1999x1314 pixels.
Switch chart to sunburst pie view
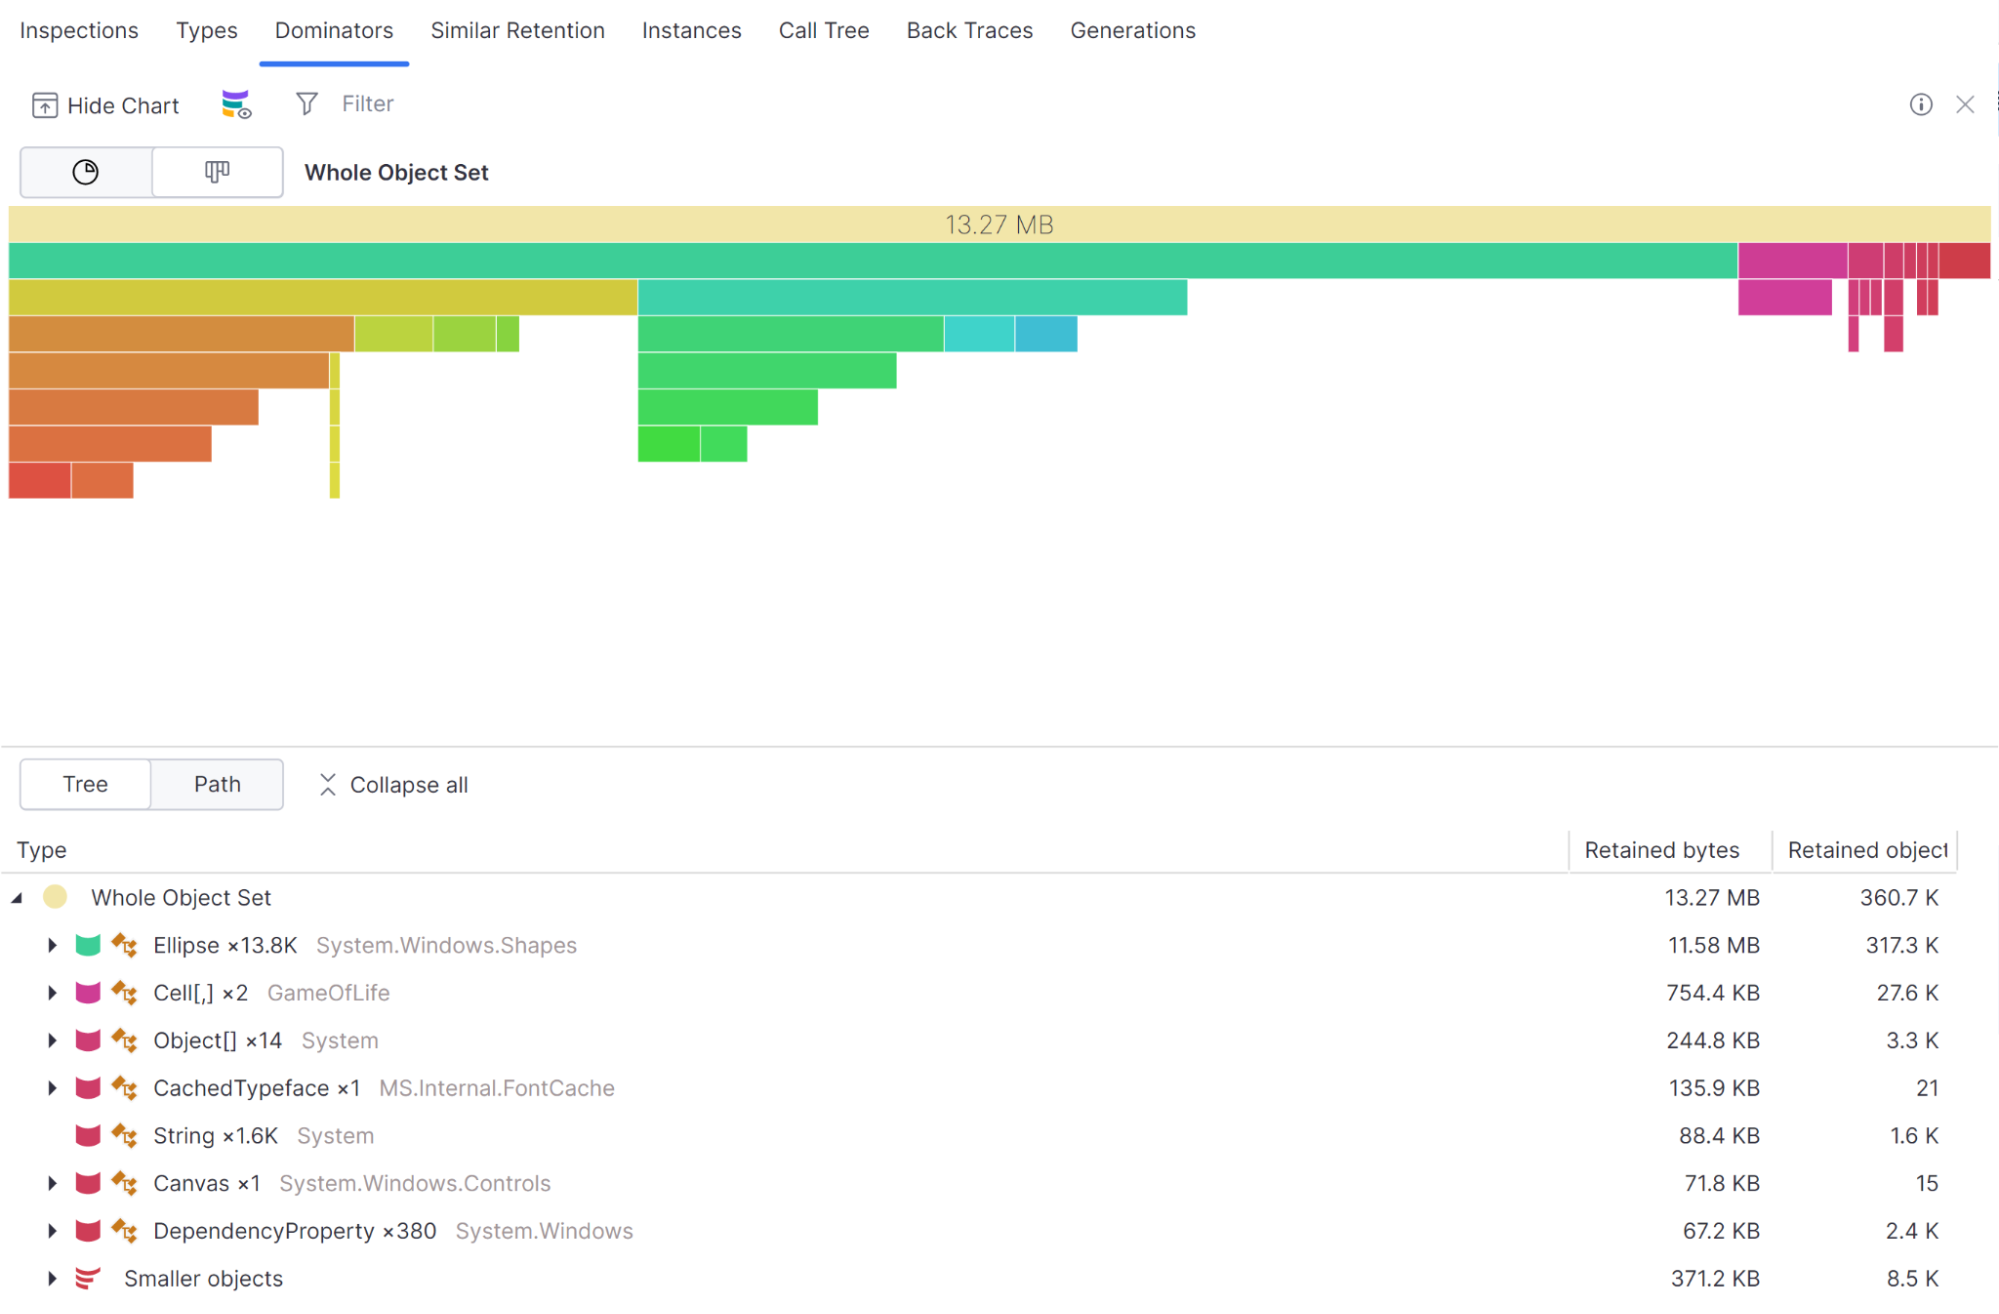click(86, 172)
